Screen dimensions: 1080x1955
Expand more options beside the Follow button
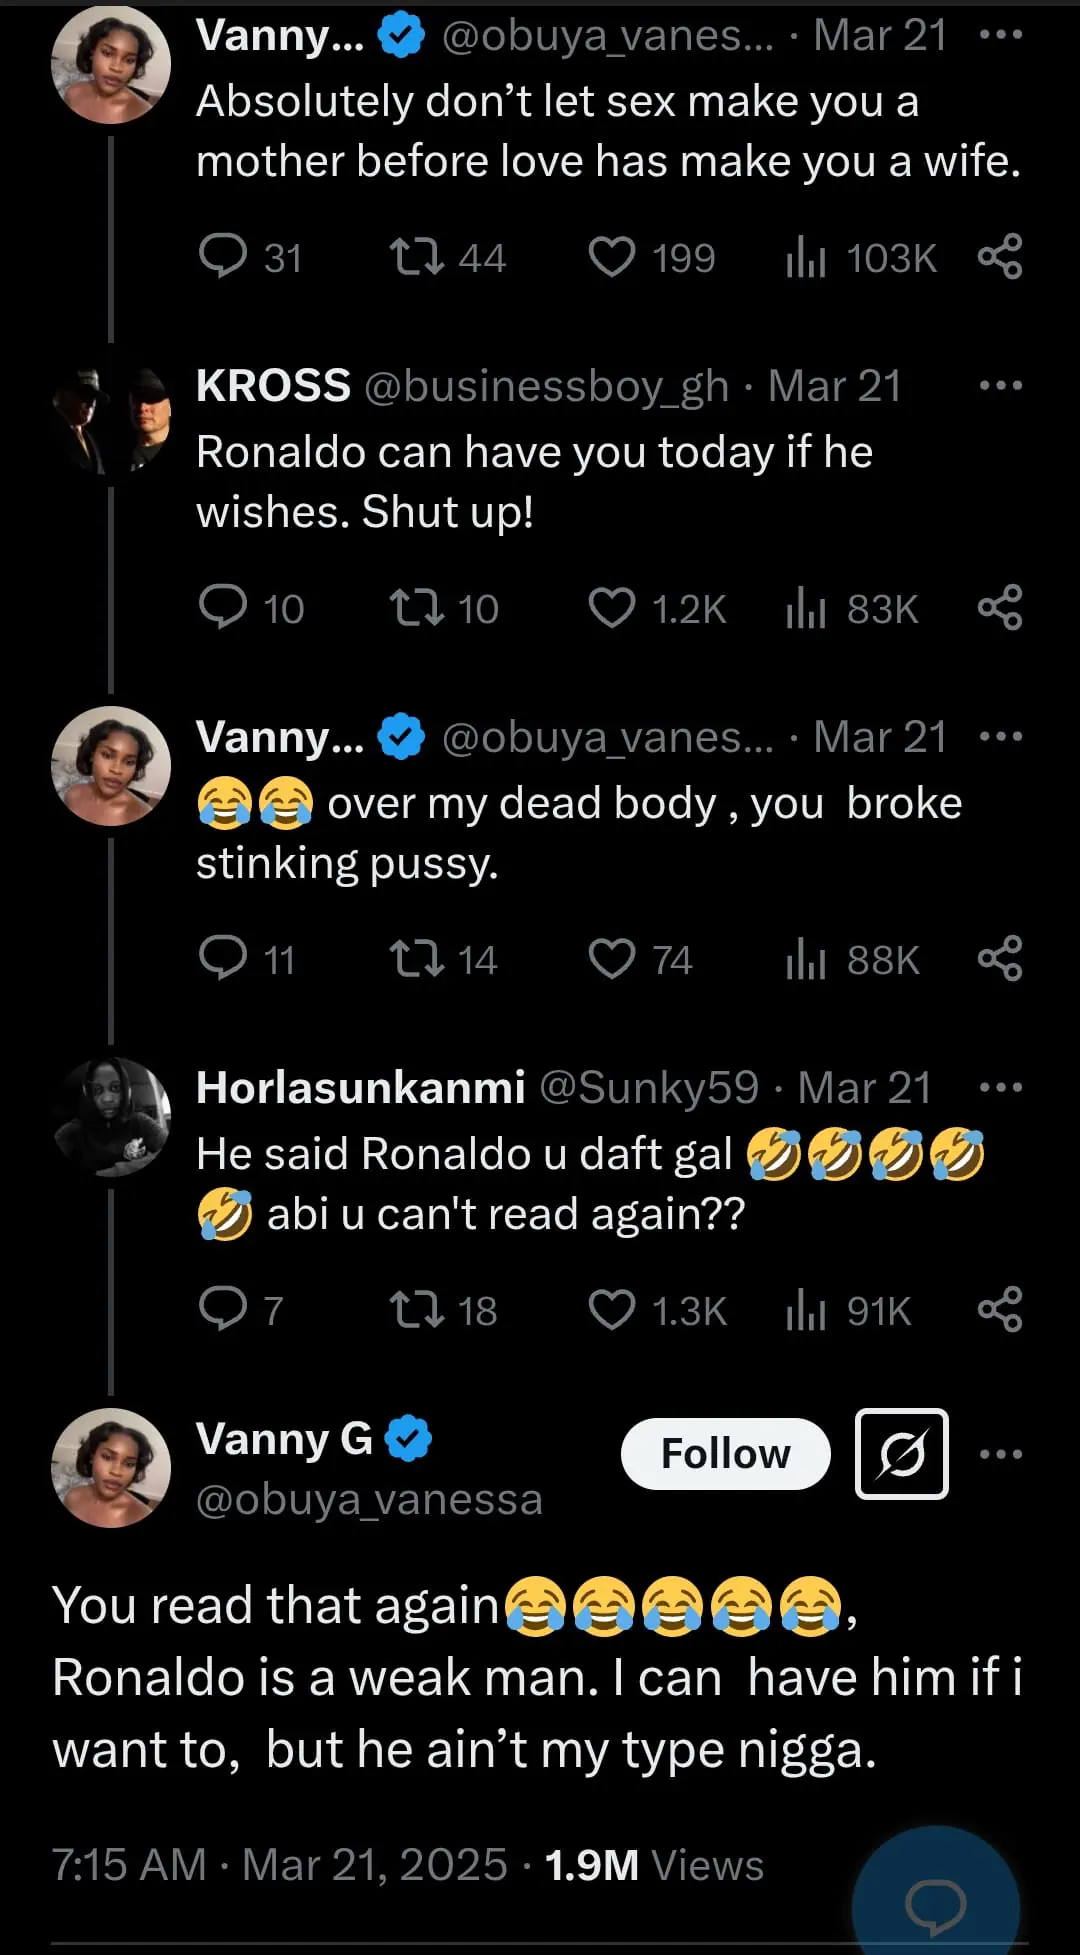[x=1001, y=1454]
